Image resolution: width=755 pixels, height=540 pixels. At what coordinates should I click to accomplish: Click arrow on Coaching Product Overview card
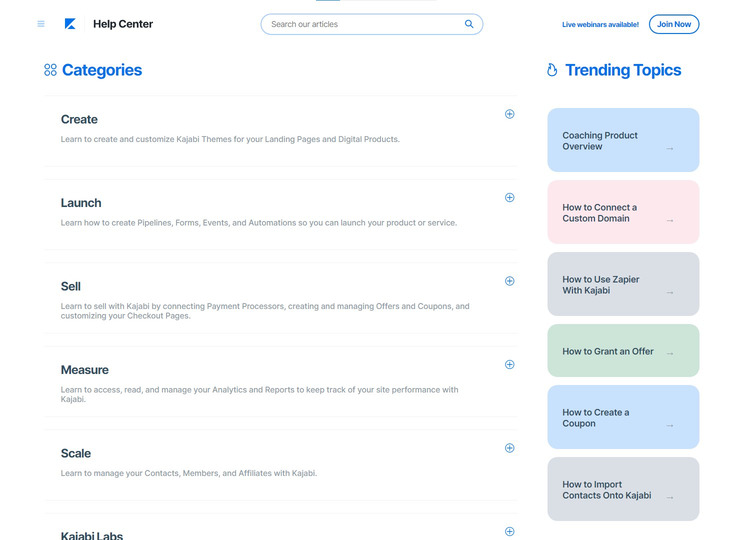click(x=670, y=149)
